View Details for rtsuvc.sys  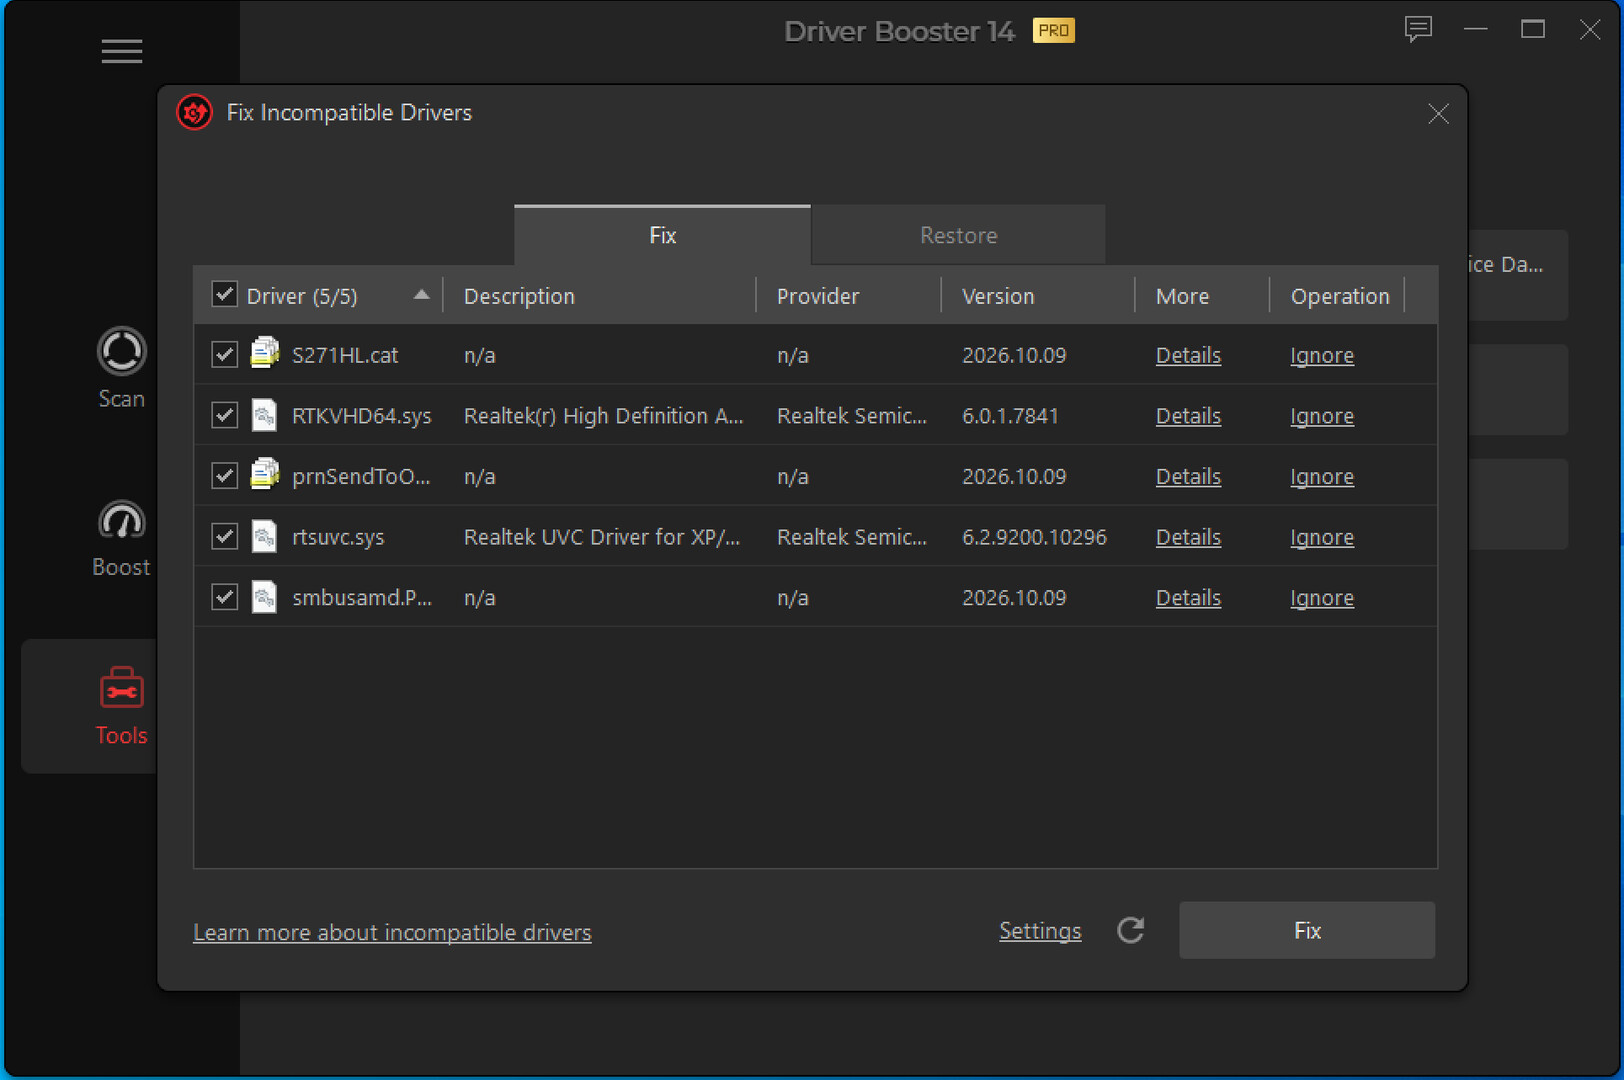coord(1188,537)
